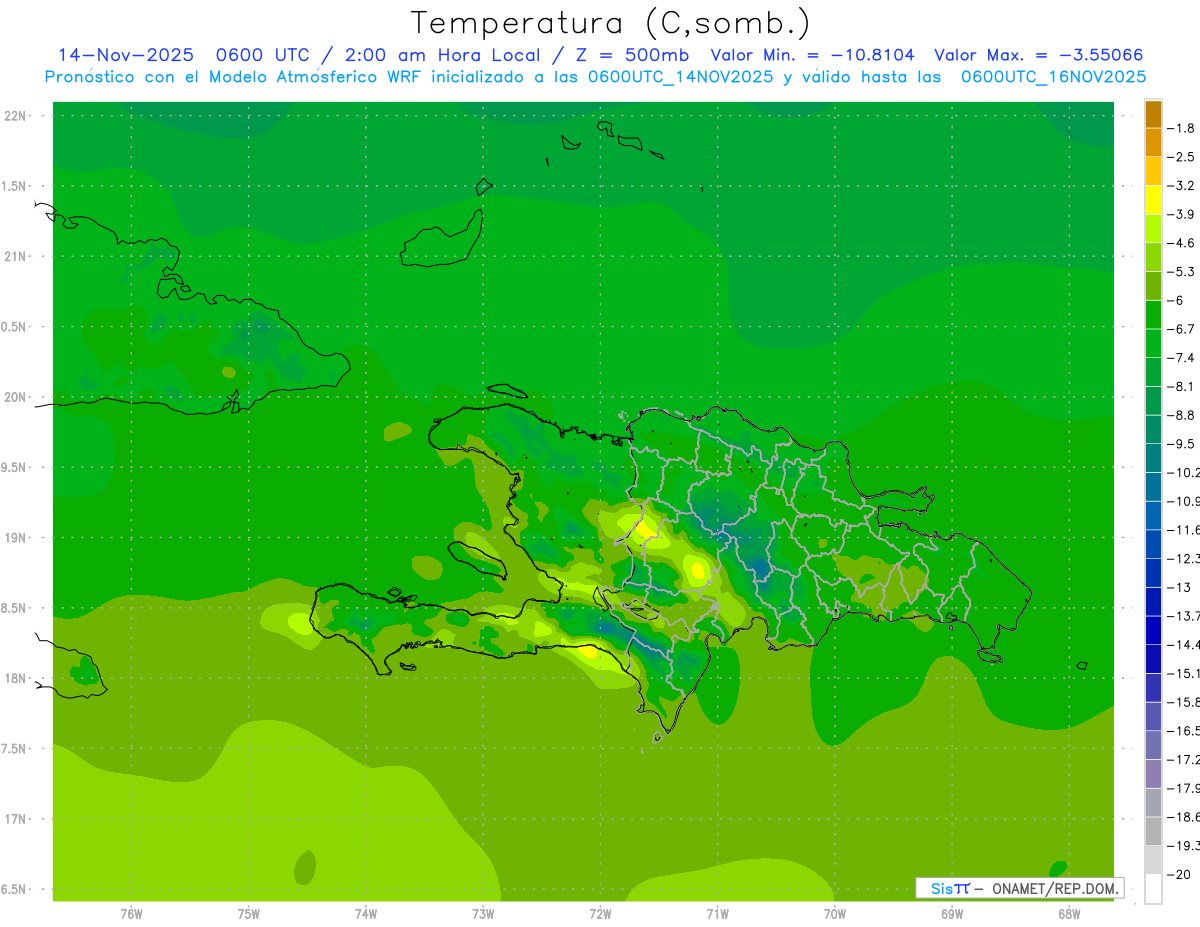
Task: Click the '0600UTC_14NOV2025' initialization time
Action: tap(681, 77)
